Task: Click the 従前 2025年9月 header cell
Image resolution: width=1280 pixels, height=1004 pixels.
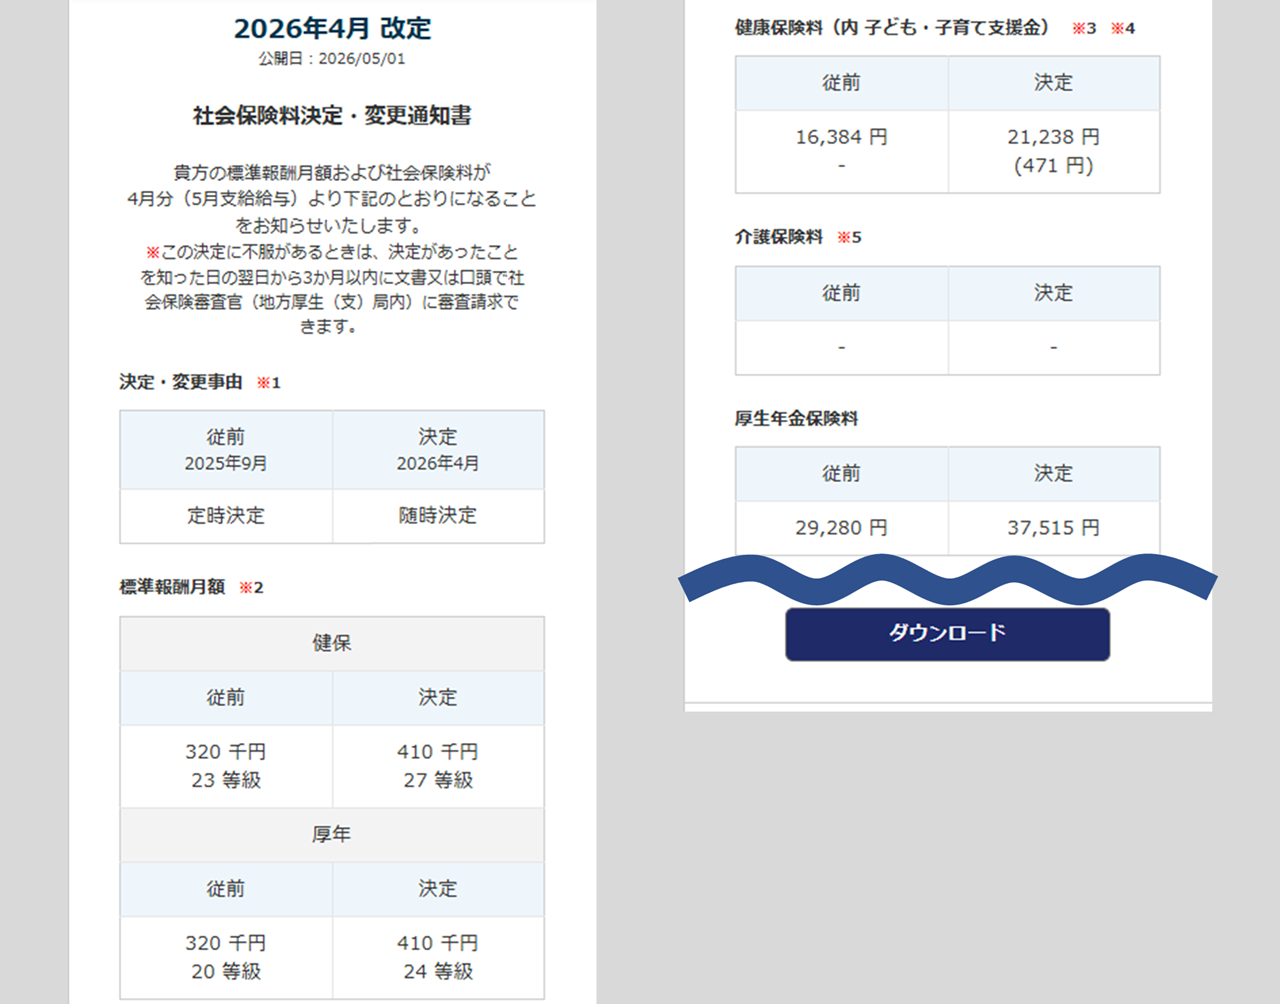Action: click(226, 450)
